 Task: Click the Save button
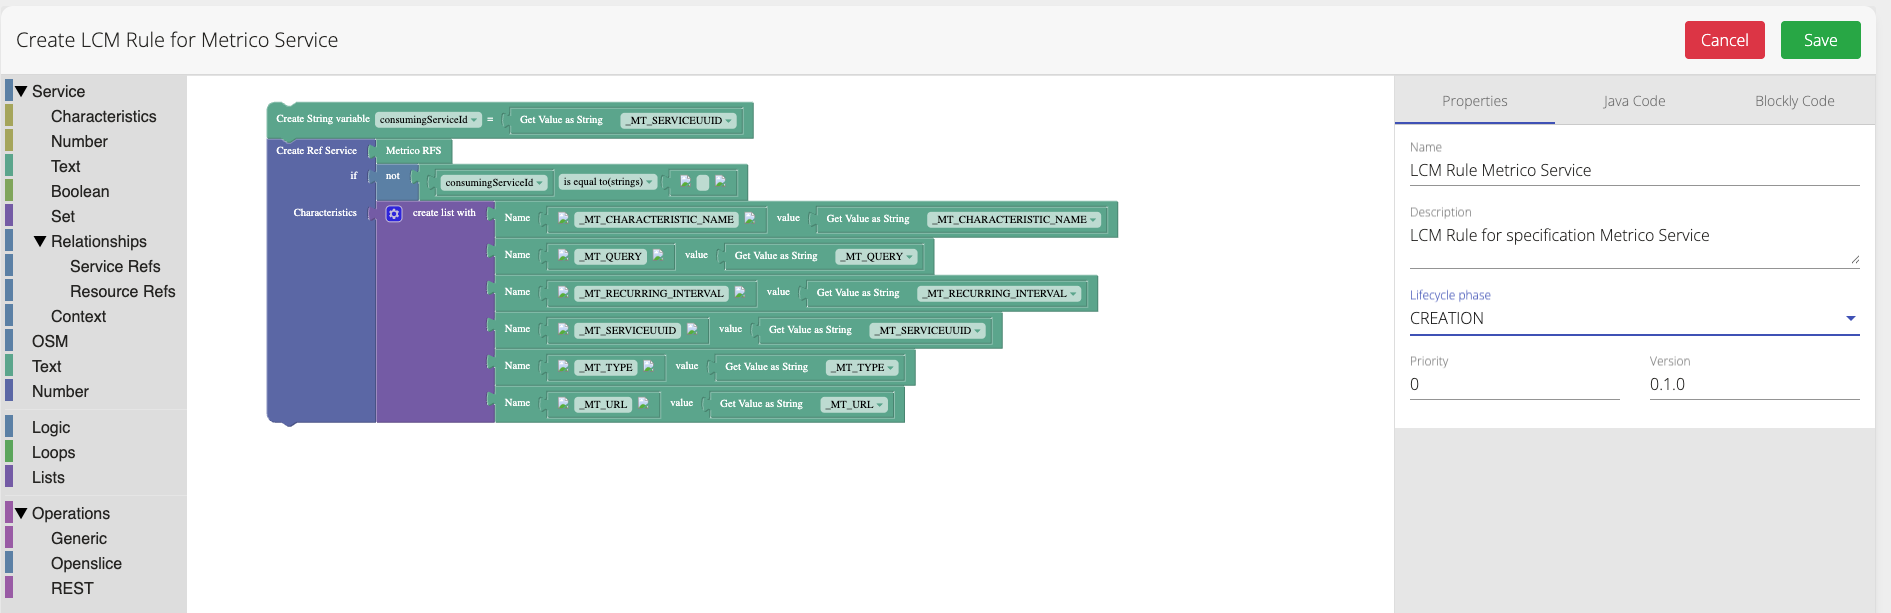click(x=1820, y=40)
